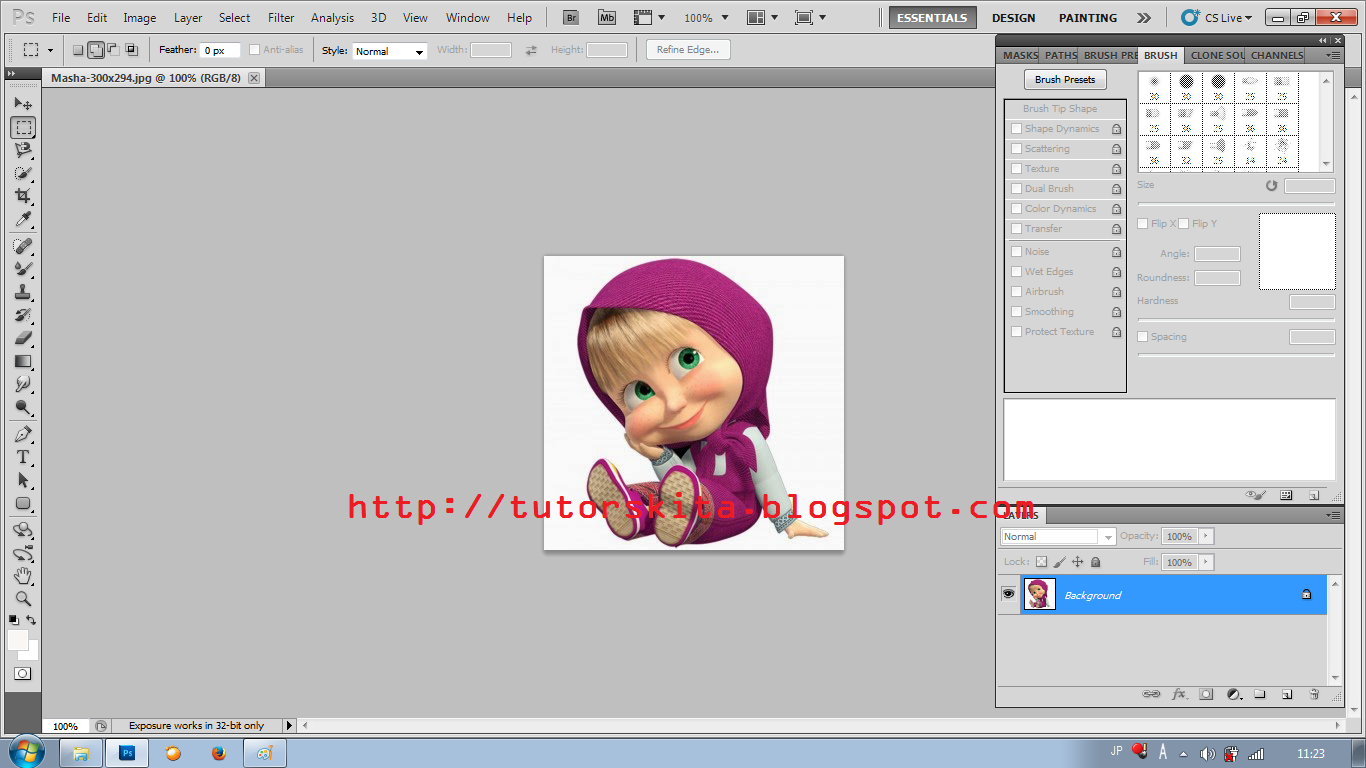Image resolution: width=1366 pixels, height=768 pixels.
Task: Click the Brush Presets button
Action: [1065, 80]
